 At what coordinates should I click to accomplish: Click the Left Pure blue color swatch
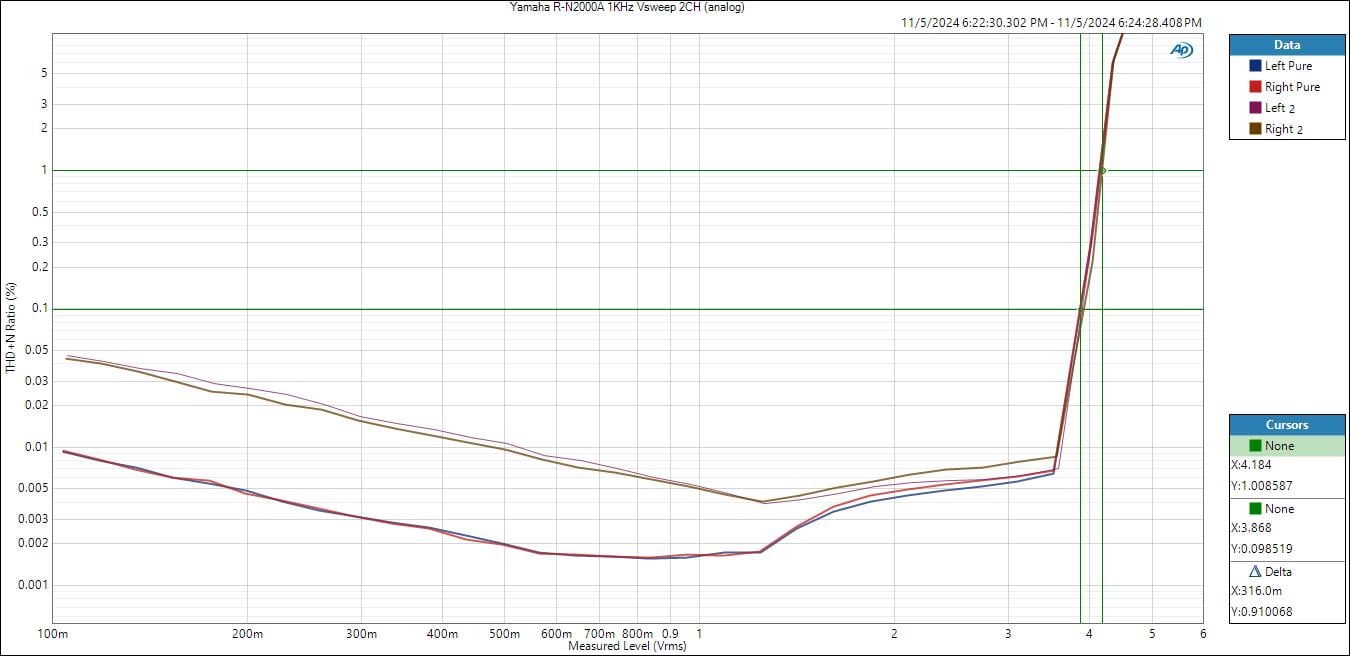pyautogui.click(x=1255, y=66)
